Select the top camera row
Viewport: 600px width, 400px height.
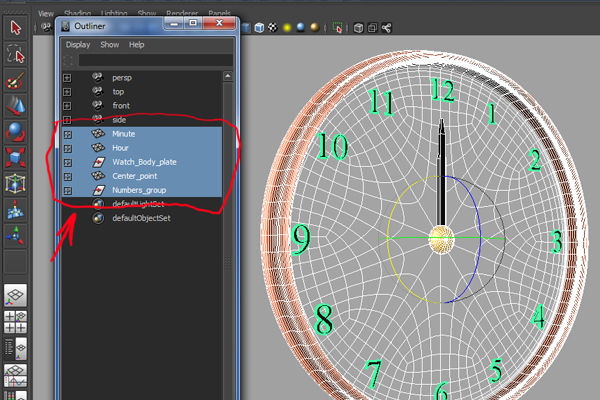click(142, 92)
